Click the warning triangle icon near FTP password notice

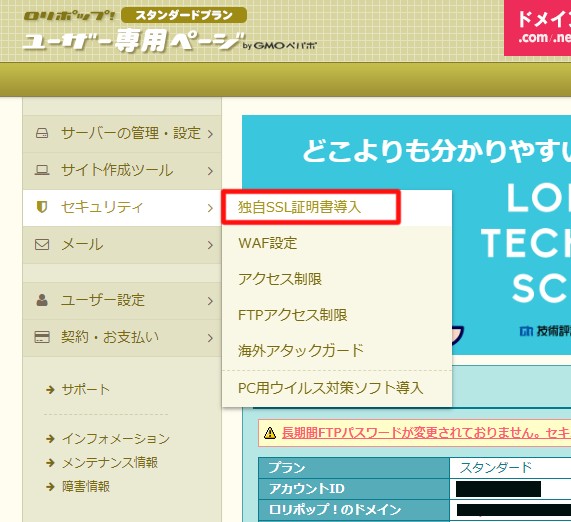(270, 433)
